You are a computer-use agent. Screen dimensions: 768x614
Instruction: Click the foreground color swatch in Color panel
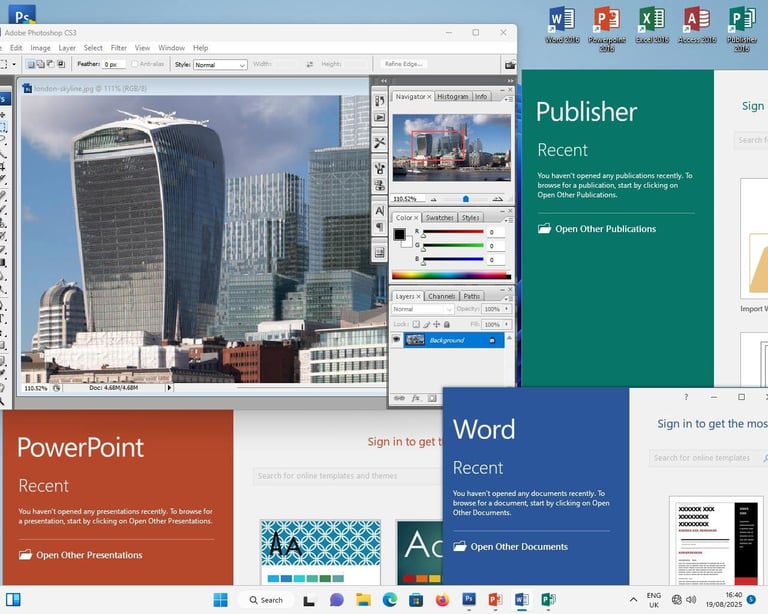tap(399, 234)
